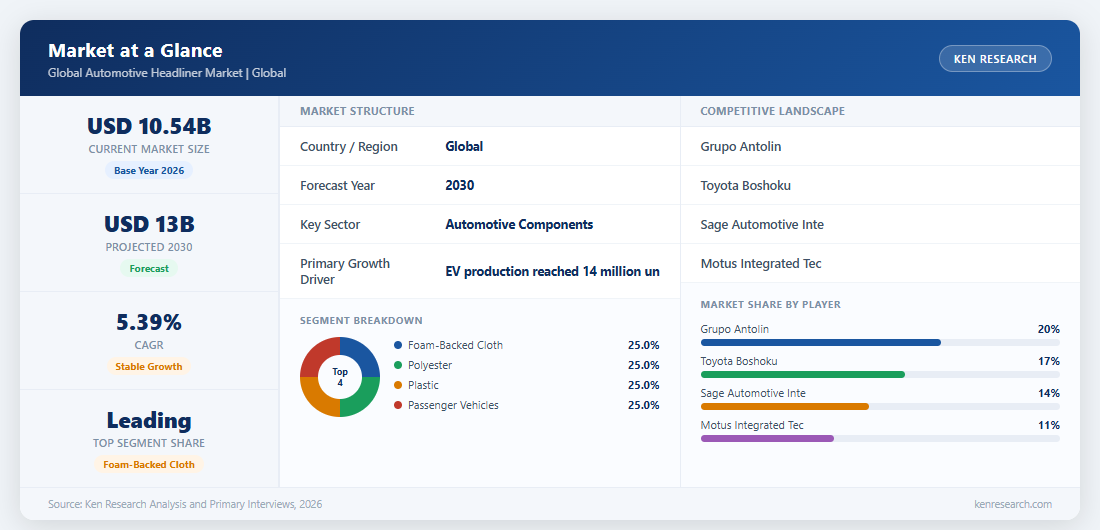Click the Toyota Boshoku green share bar

pos(803,375)
